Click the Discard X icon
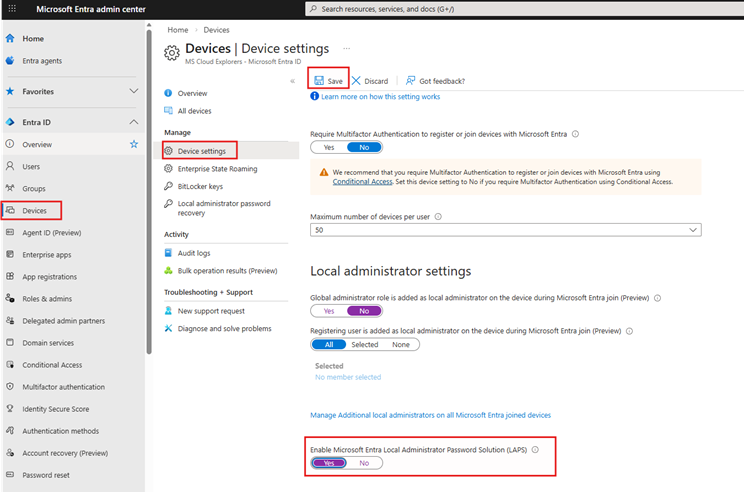Image resolution: width=744 pixels, height=492 pixels. 356,80
